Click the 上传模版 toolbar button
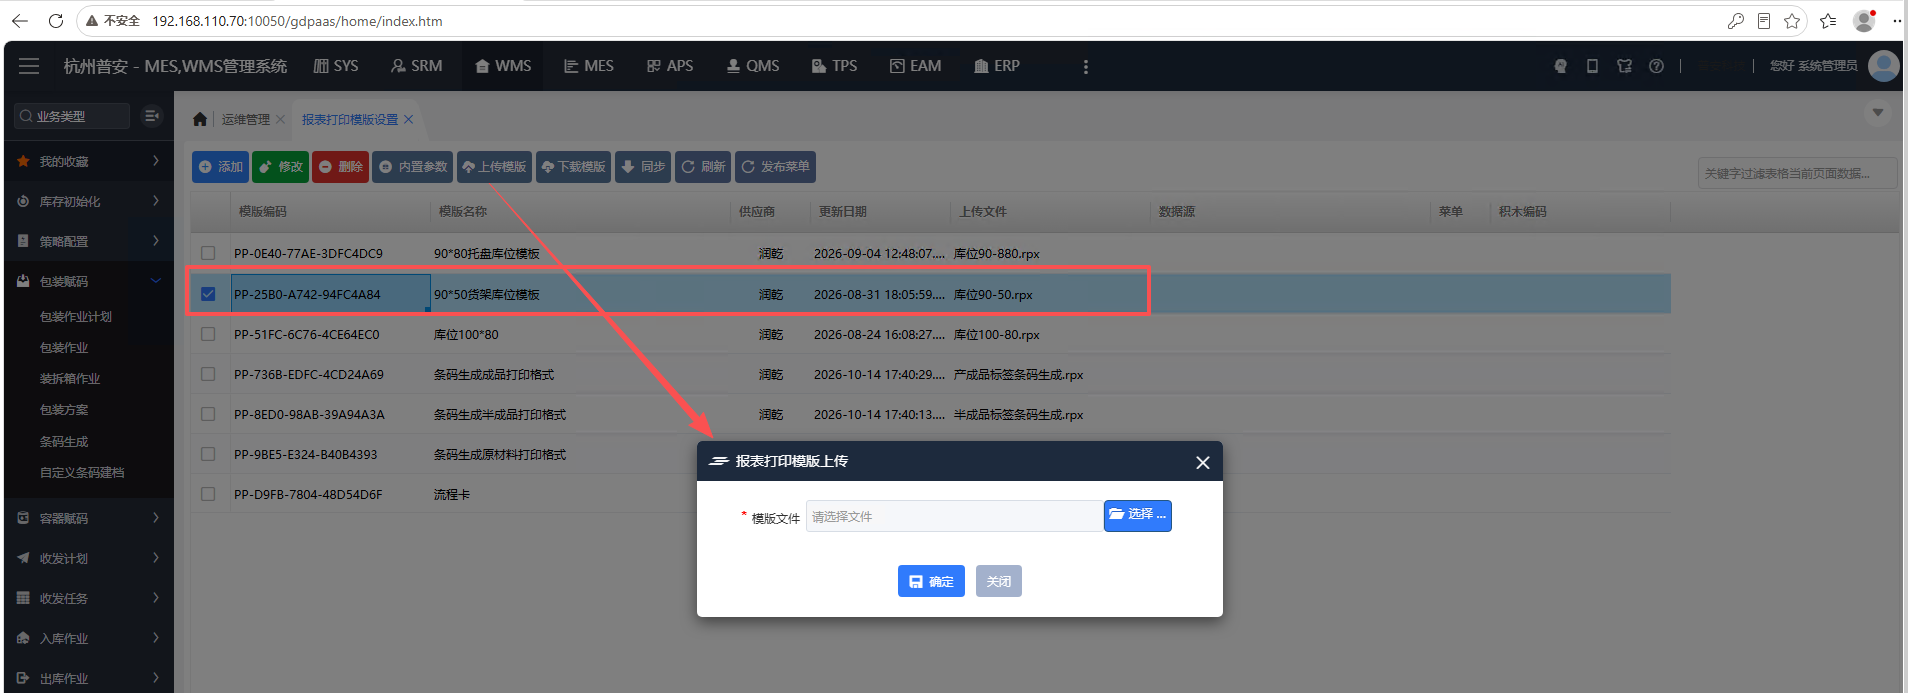Viewport: 1908px width, 693px height. tap(494, 167)
